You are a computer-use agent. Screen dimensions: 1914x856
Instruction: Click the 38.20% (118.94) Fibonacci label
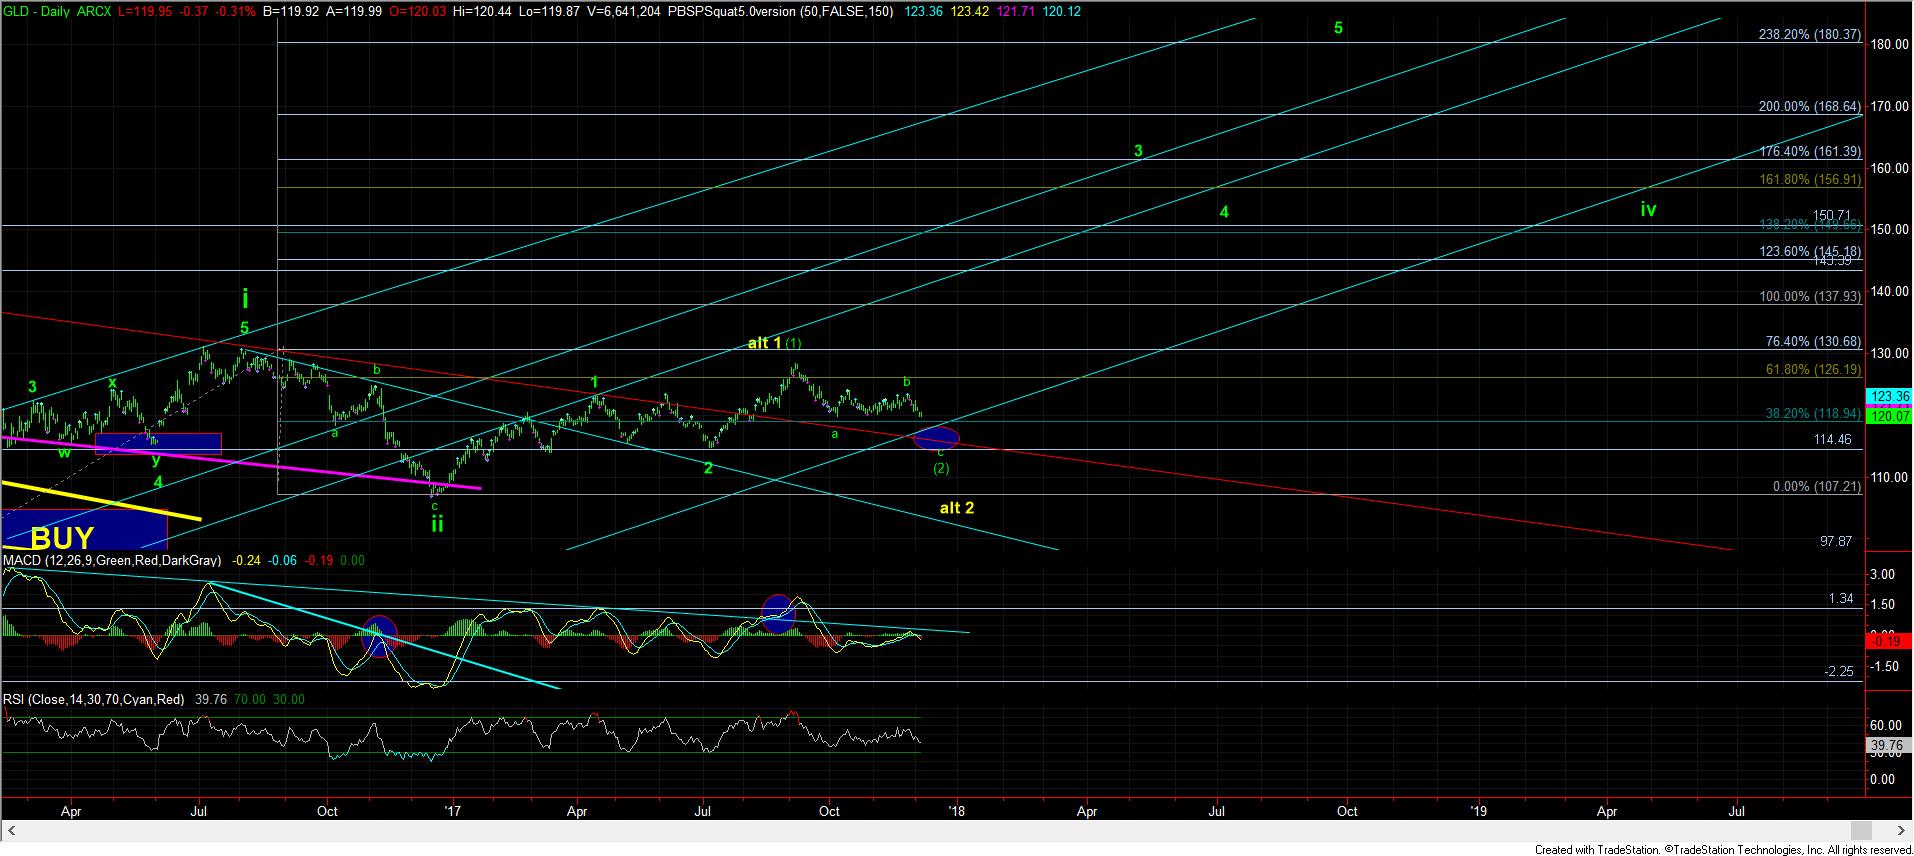[1813, 413]
